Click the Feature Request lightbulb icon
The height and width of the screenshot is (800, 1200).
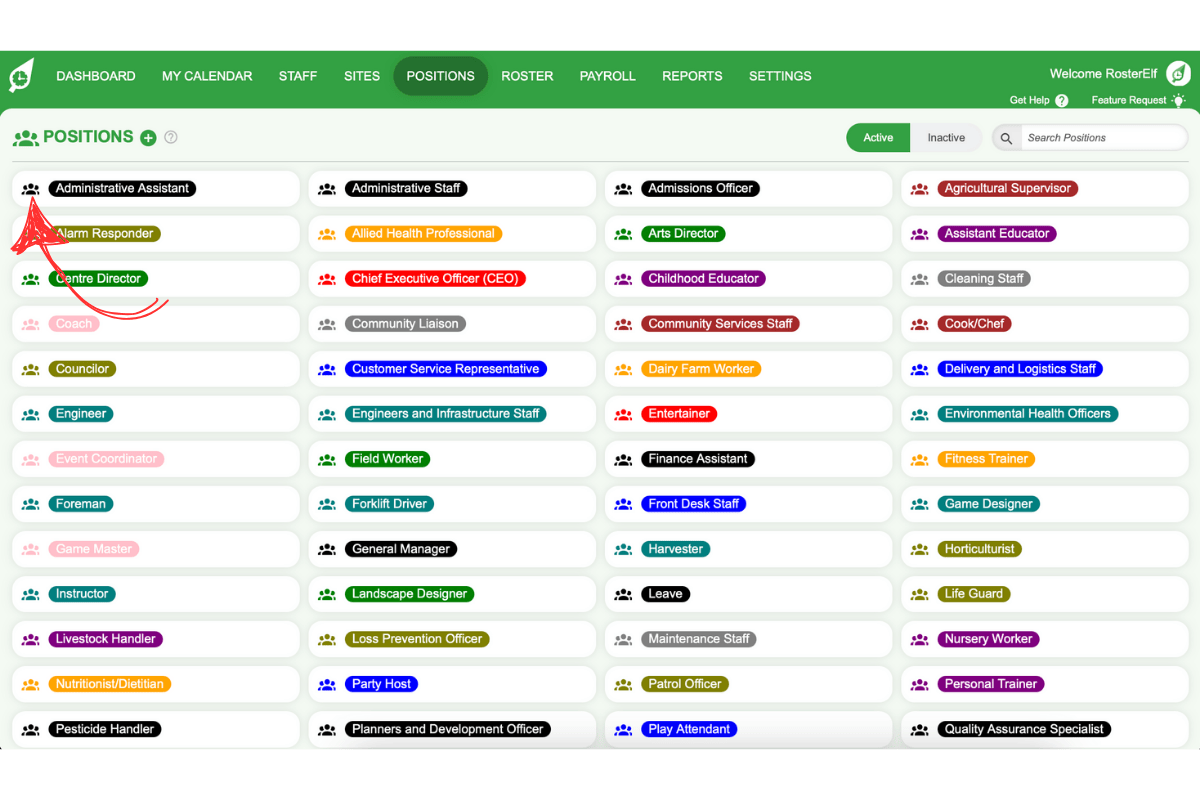click(1178, 100)
